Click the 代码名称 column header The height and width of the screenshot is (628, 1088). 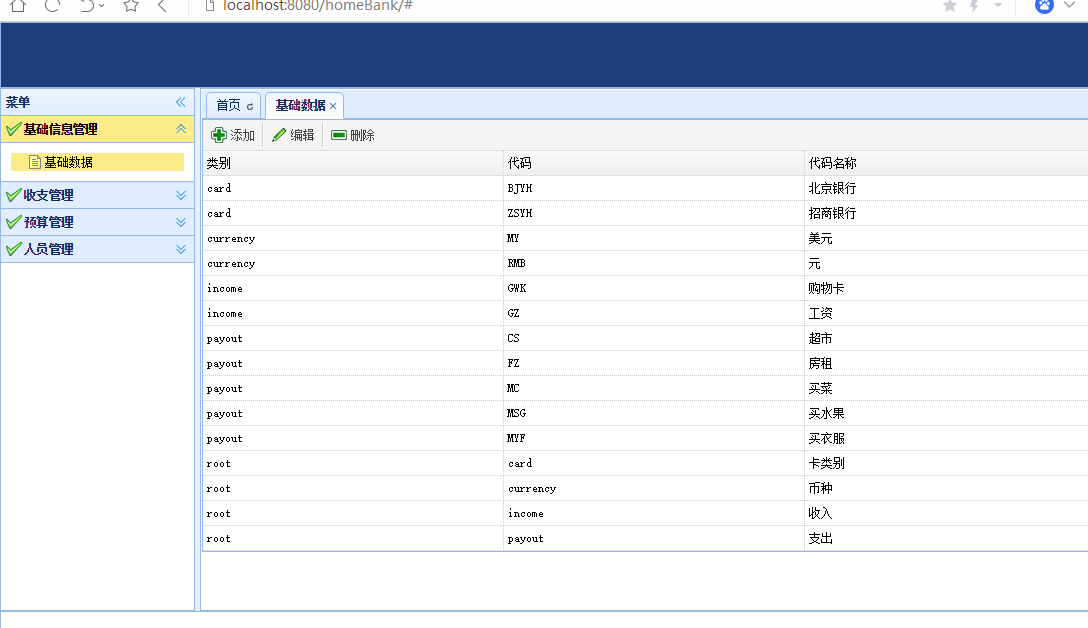832,163
